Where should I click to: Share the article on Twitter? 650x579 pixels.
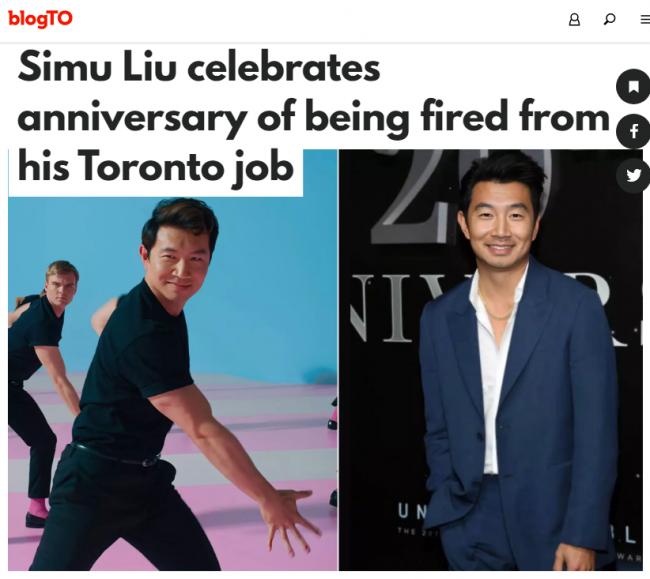point(633,176)
